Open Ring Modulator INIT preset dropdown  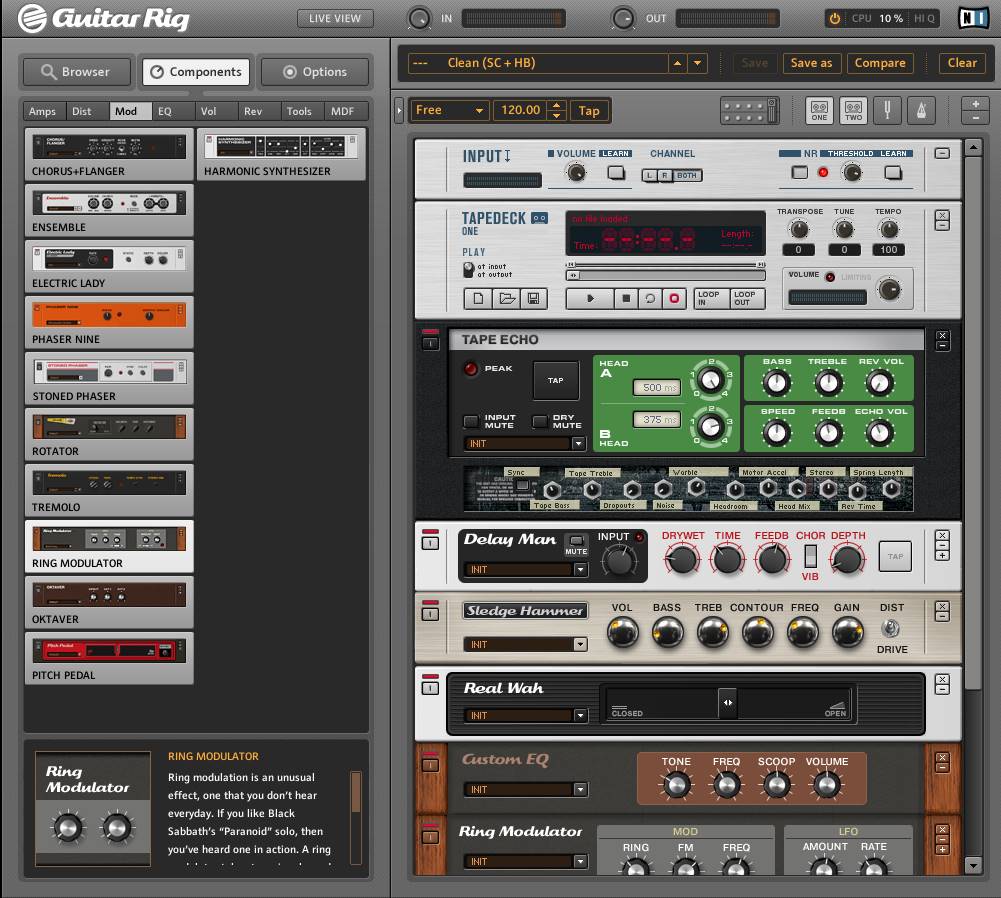click(x=580, y=862)
